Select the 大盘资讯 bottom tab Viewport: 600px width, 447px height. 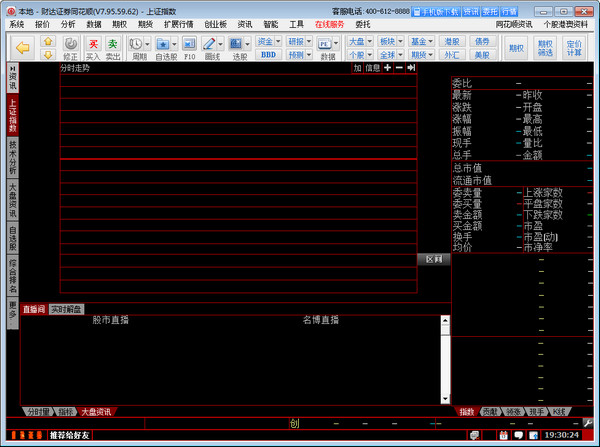(97, 411)
